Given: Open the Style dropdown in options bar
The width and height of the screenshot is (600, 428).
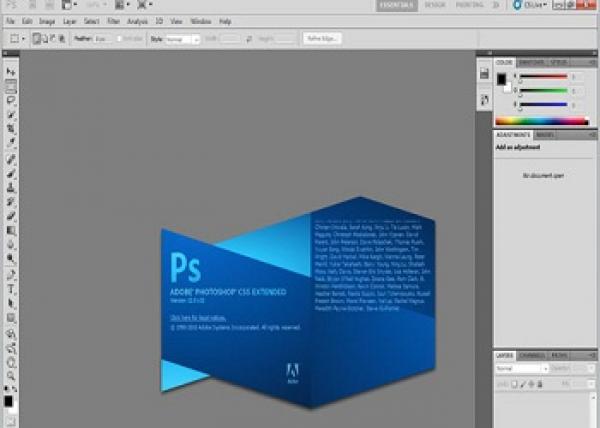Looking at the screenshot, I should click(183, 39).
